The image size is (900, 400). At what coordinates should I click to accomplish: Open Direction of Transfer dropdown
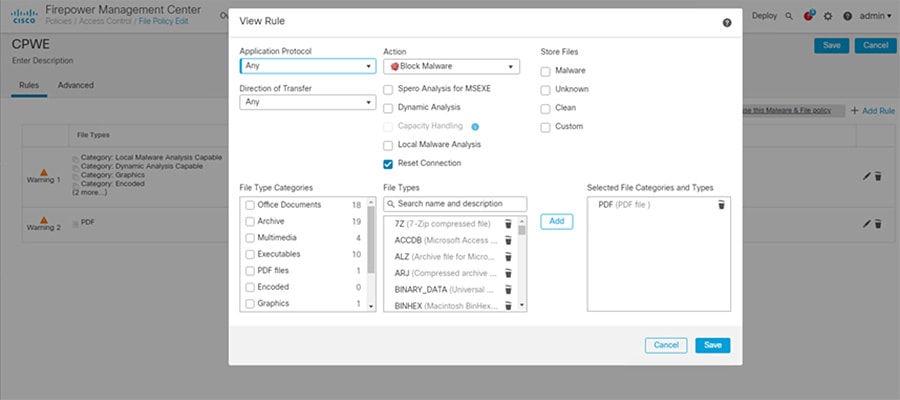coord(308,102)
